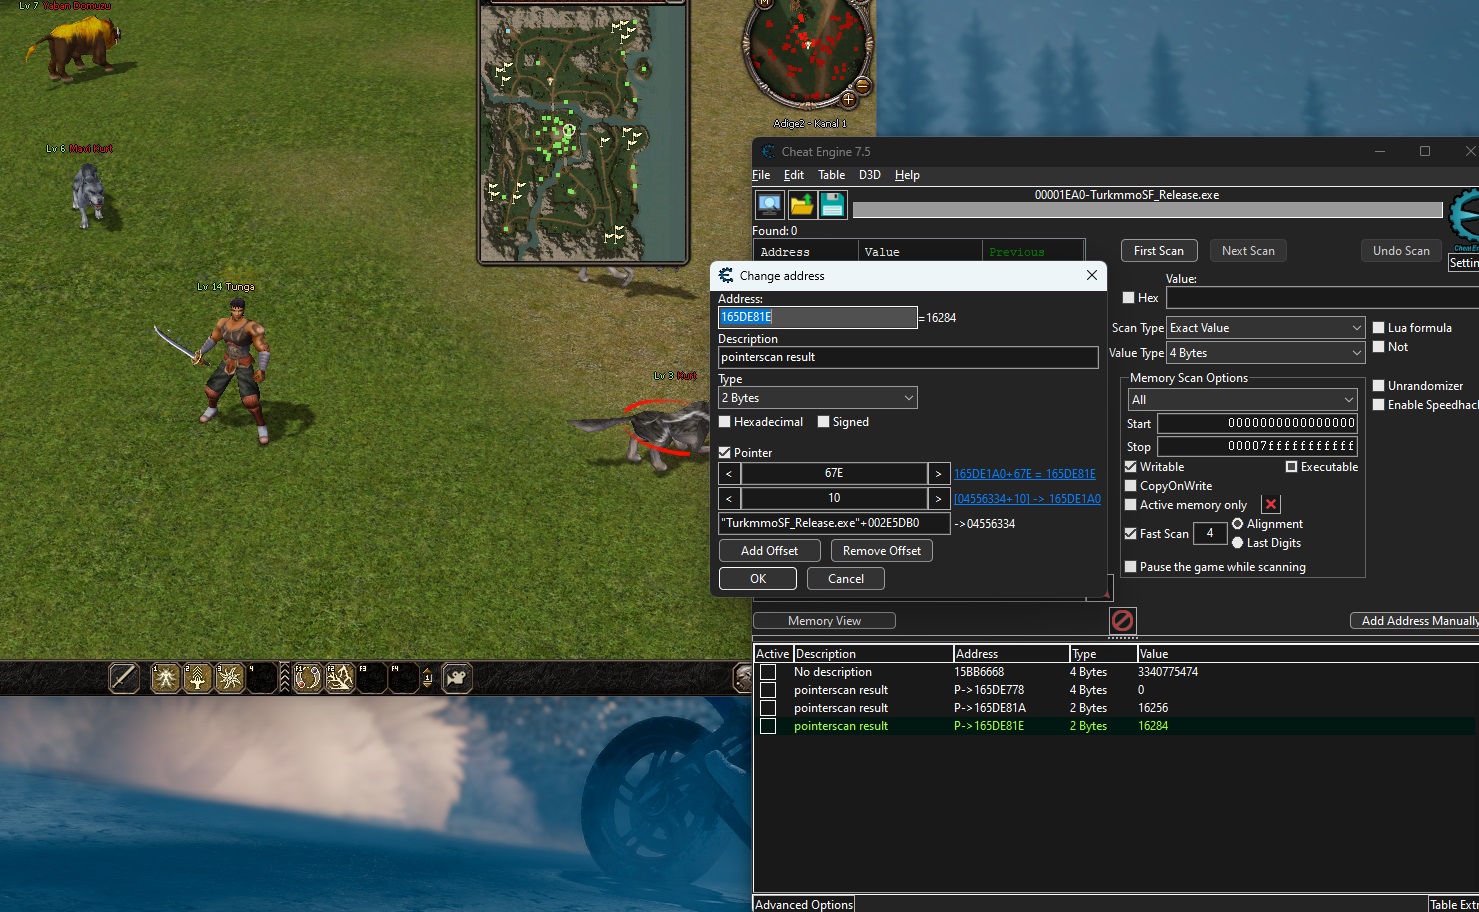The height and width of the screenshot is (912, 1479).
Task: Use skill in hotbar slot 1
Action: pos(165,678)
